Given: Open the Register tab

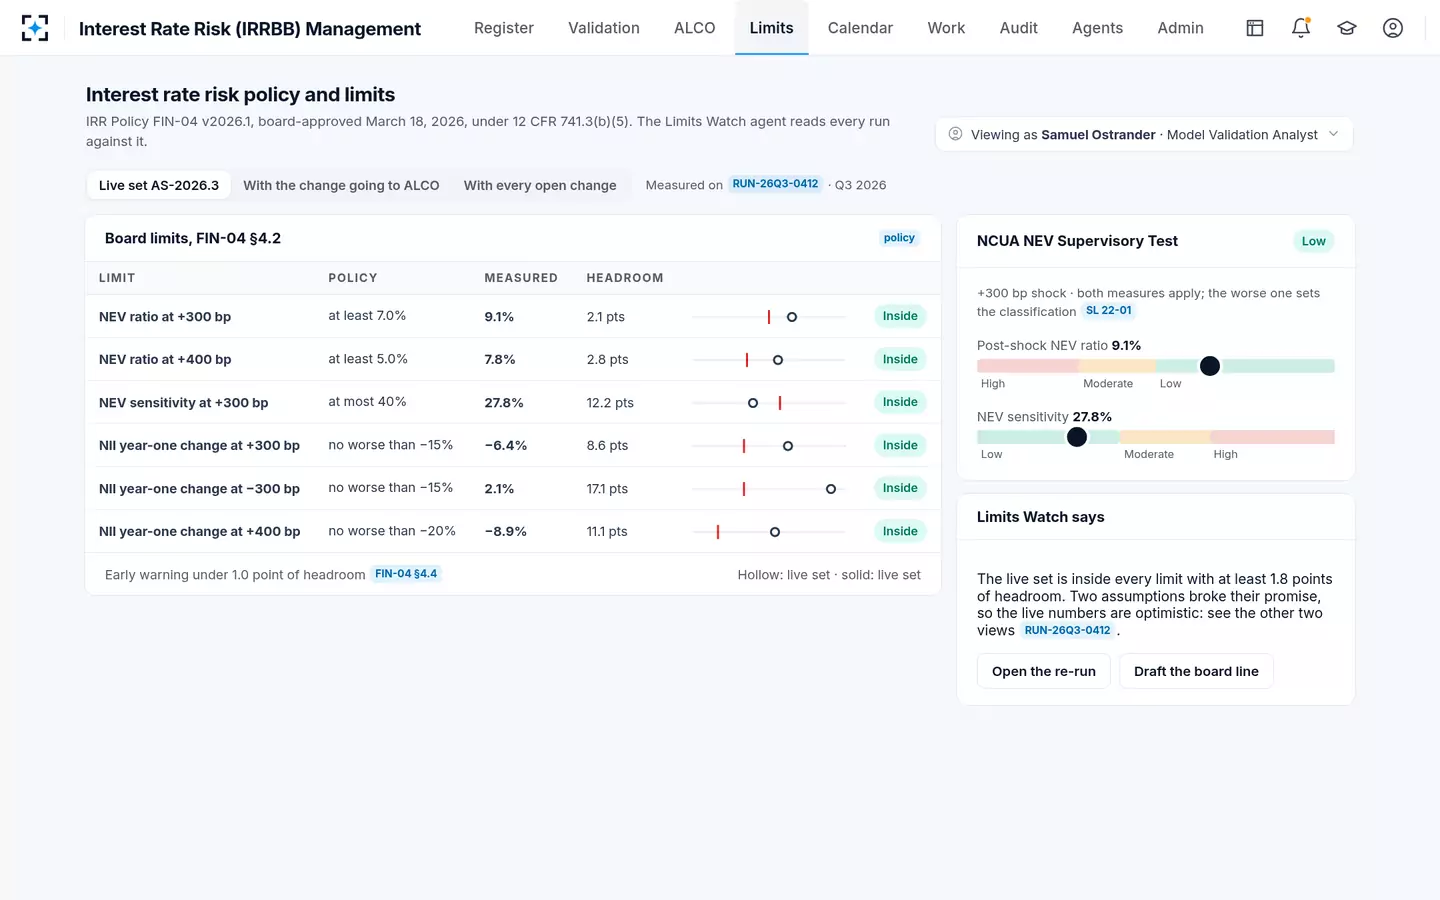Looking at the screenshot, I should point(504,28).
